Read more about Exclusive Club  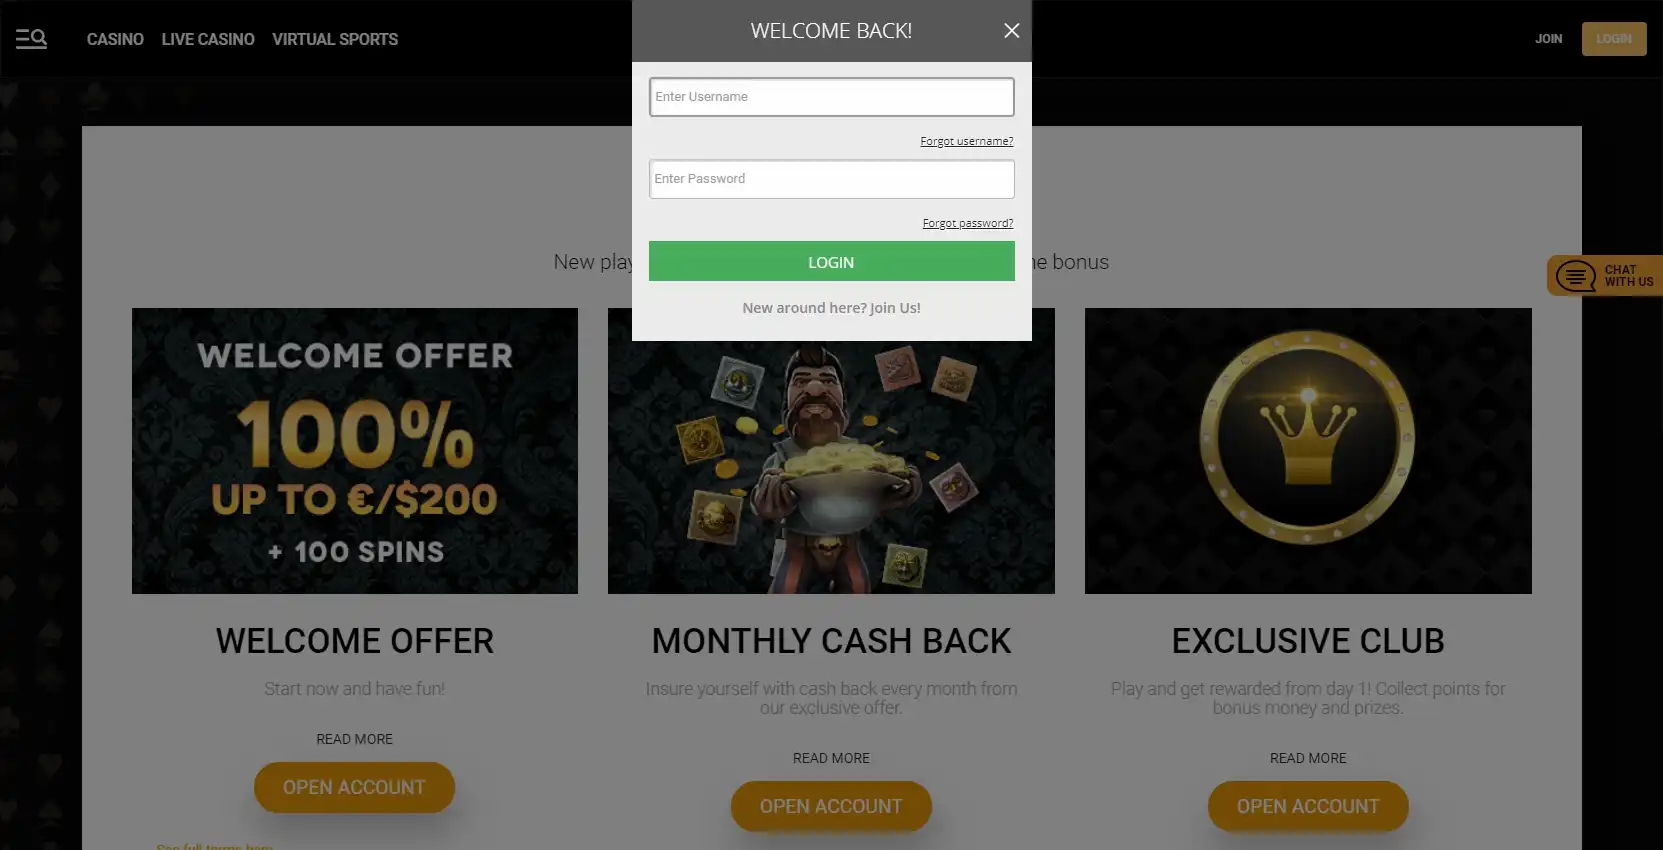coord(1308,758)
